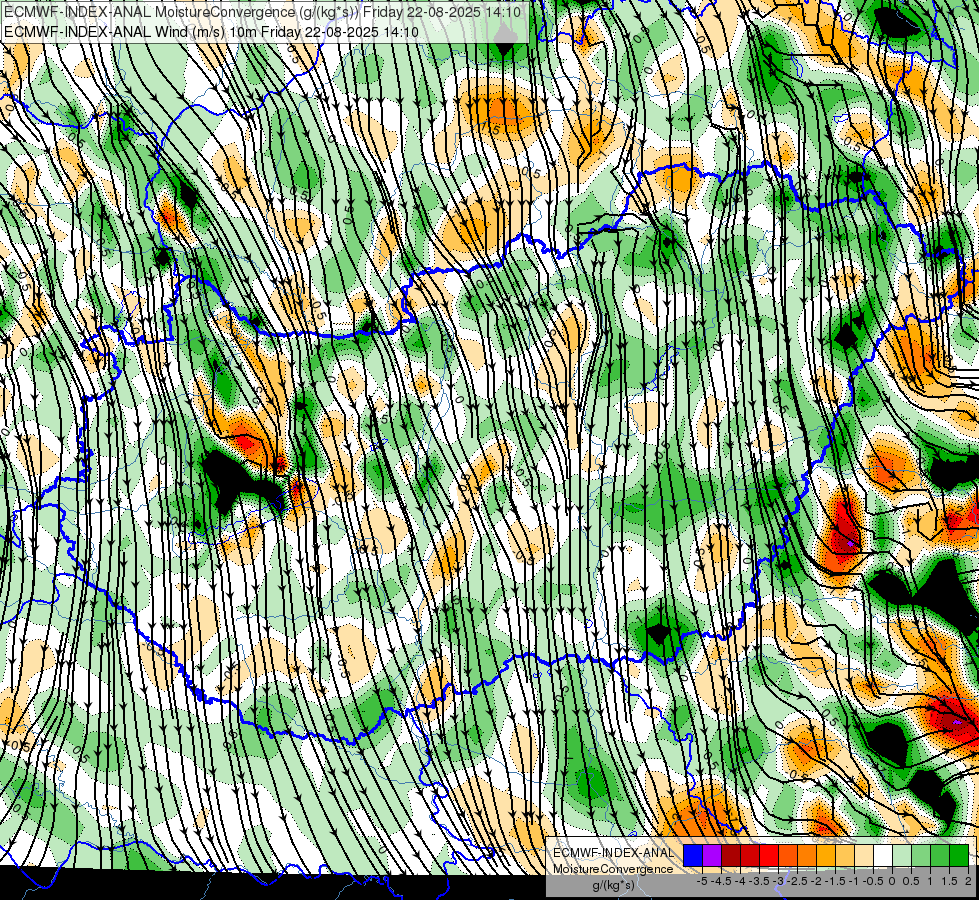Screen dimensions: 979x900
Task: Click the pale peach swatch left of white
Action: pyautogui.click(x=864, y=855)
